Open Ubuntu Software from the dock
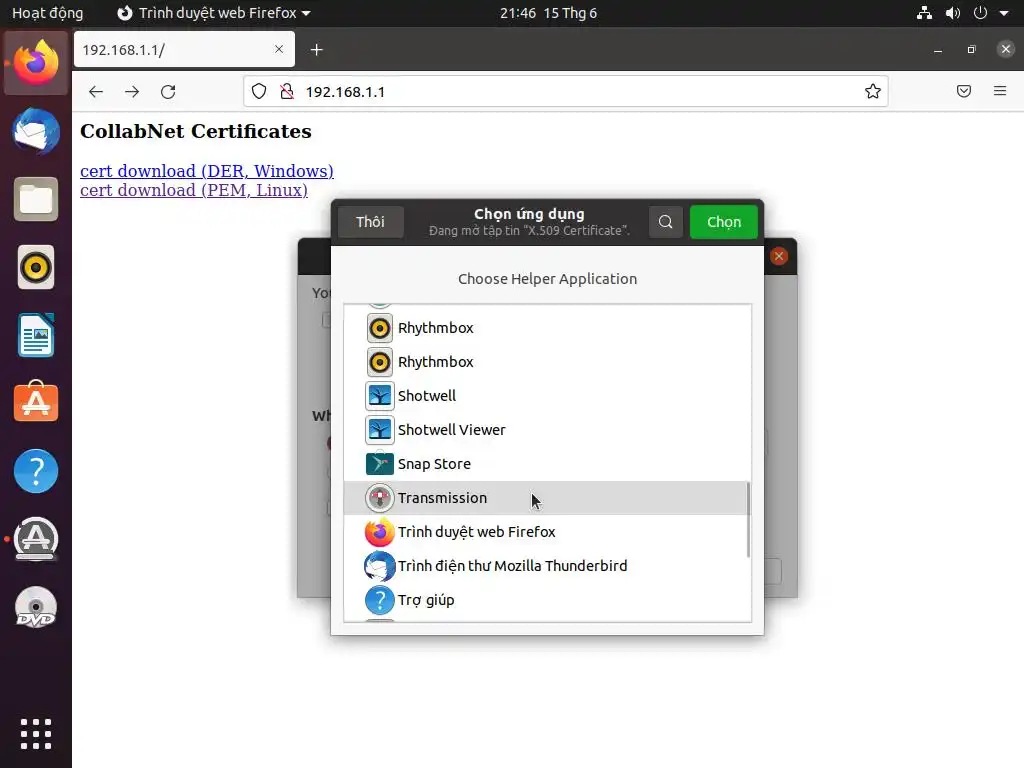 click(36, 403)
